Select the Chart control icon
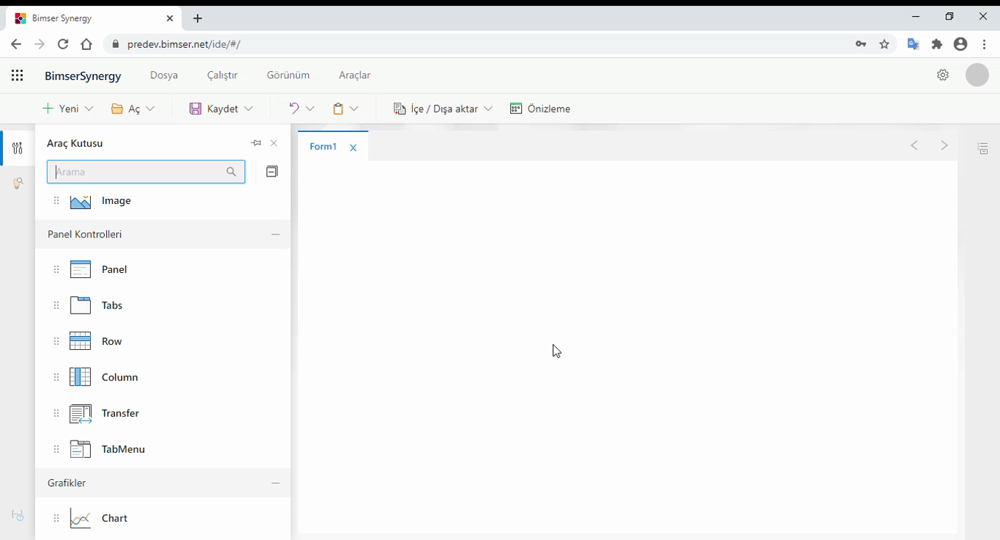This screenshot has width=1000, height=540. pos(81,518)
